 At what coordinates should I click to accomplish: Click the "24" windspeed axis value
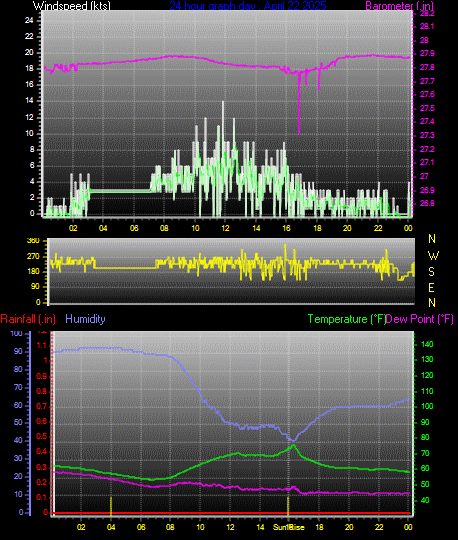click(29, 20)
